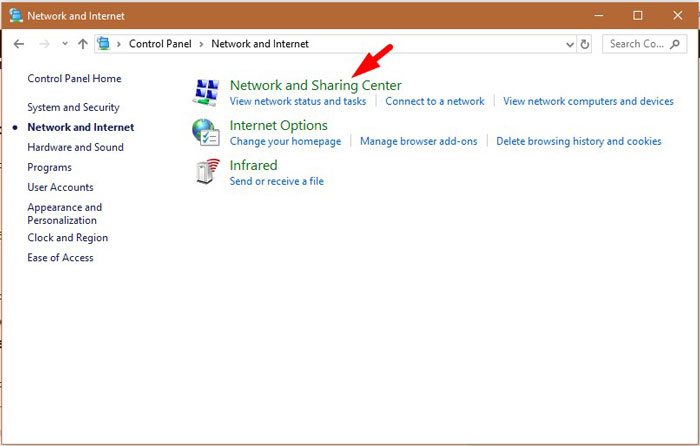Select Network and Internet in sidebar

[x=81, y=127]
